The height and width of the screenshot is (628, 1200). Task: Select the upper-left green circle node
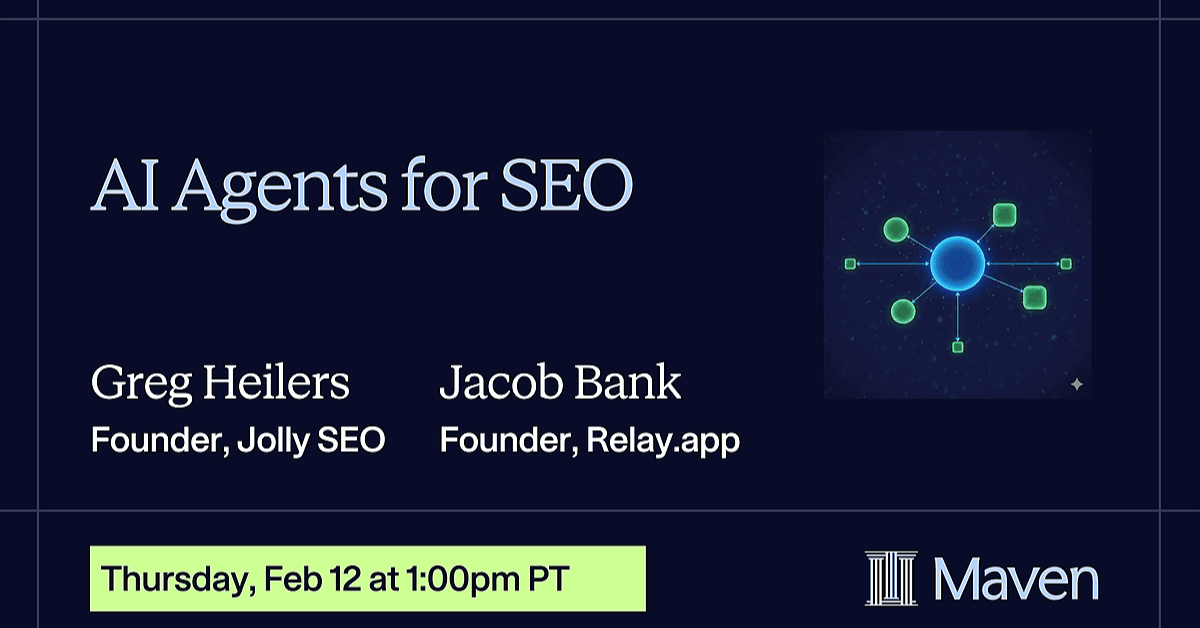896,230
